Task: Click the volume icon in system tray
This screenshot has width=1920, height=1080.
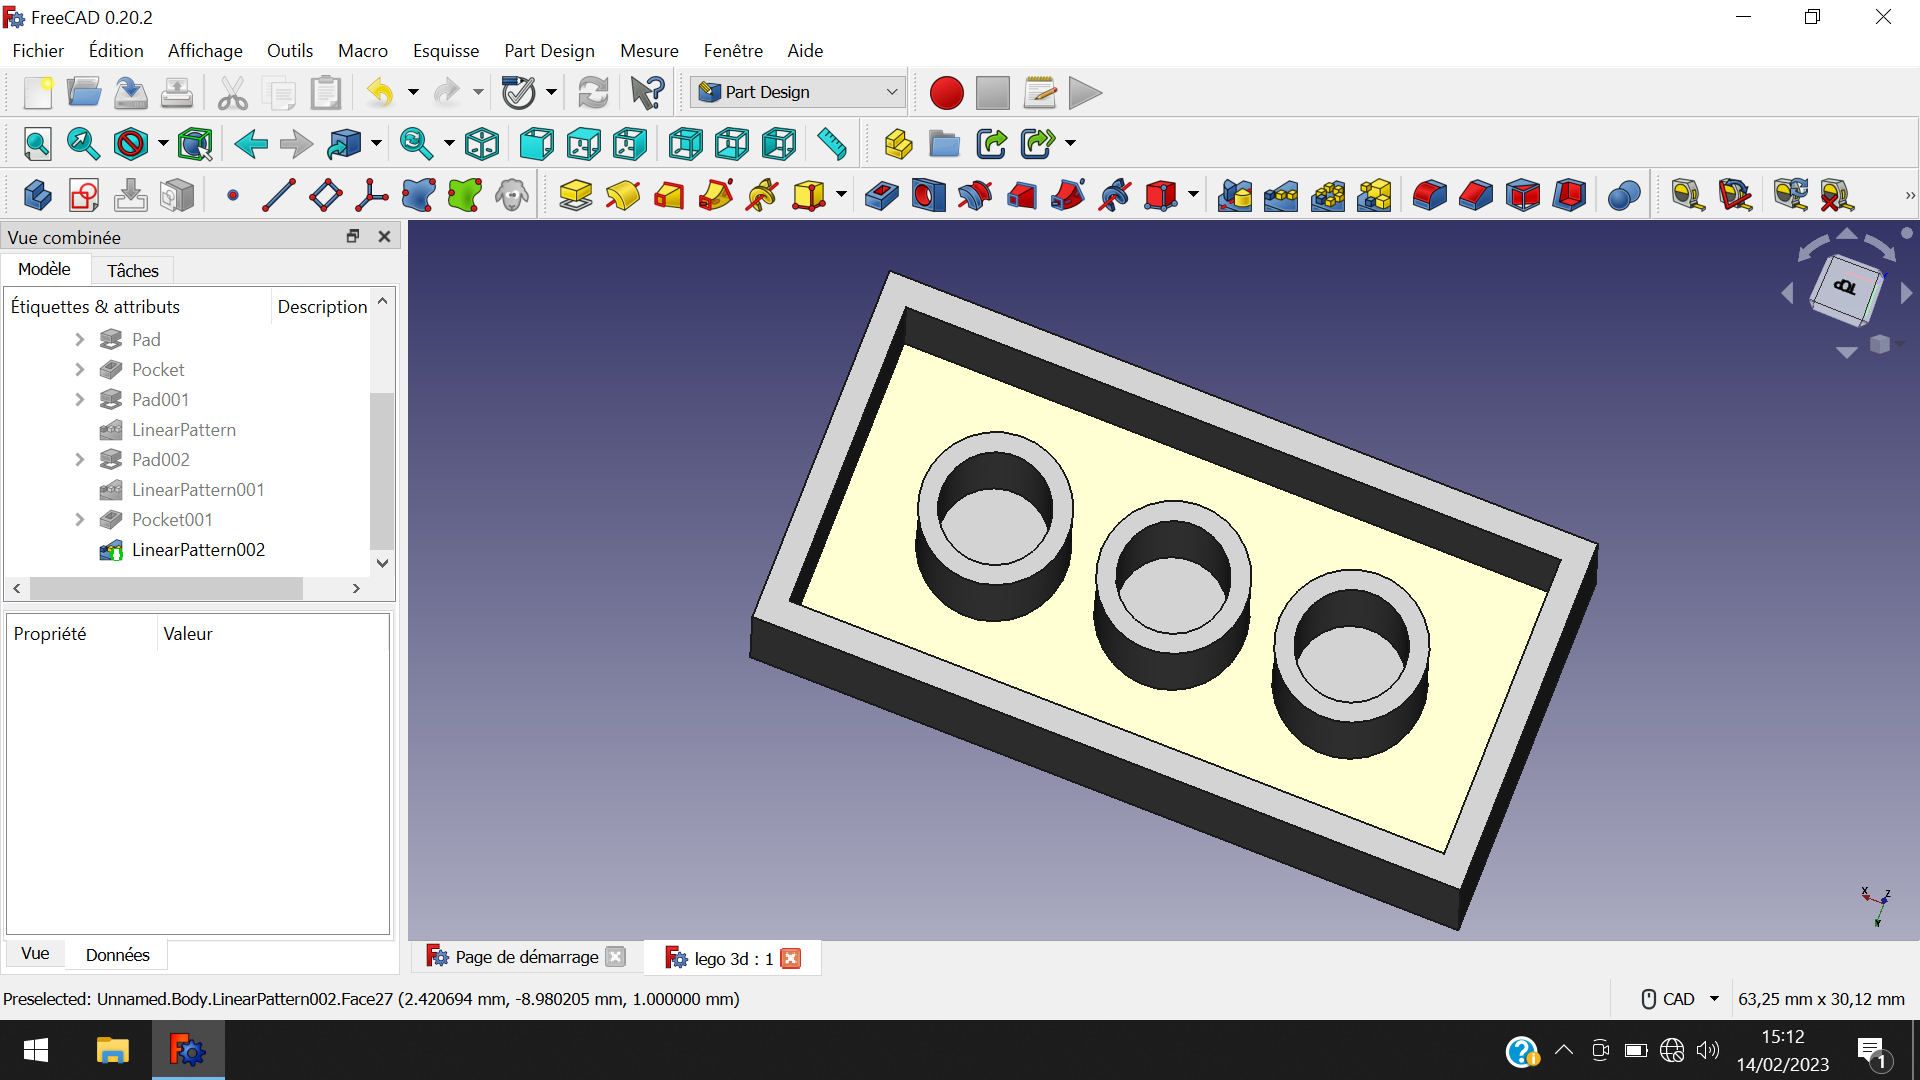Action: coord(1708,1050)
